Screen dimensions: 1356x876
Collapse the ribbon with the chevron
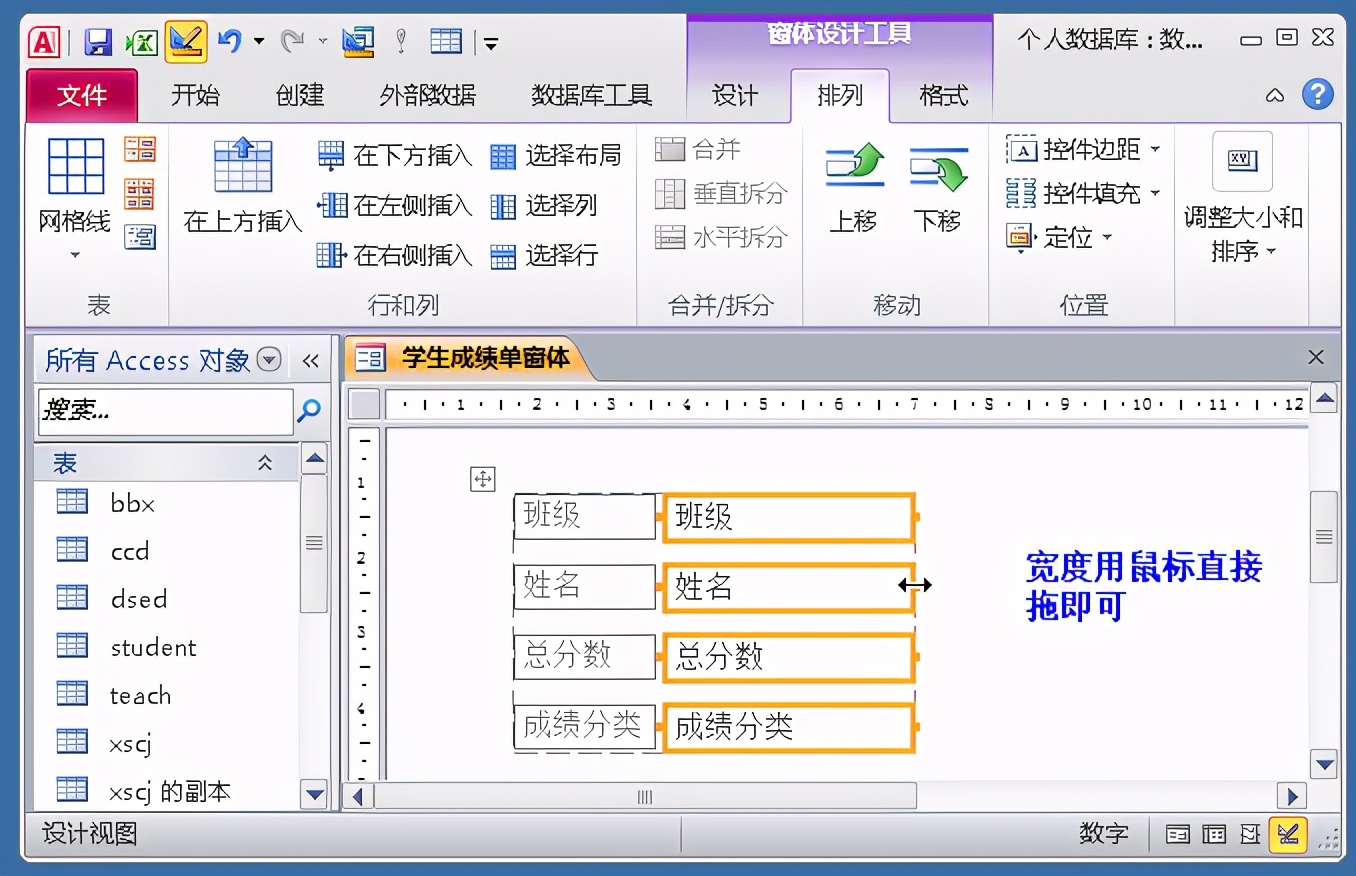(x=1274, y=96)
